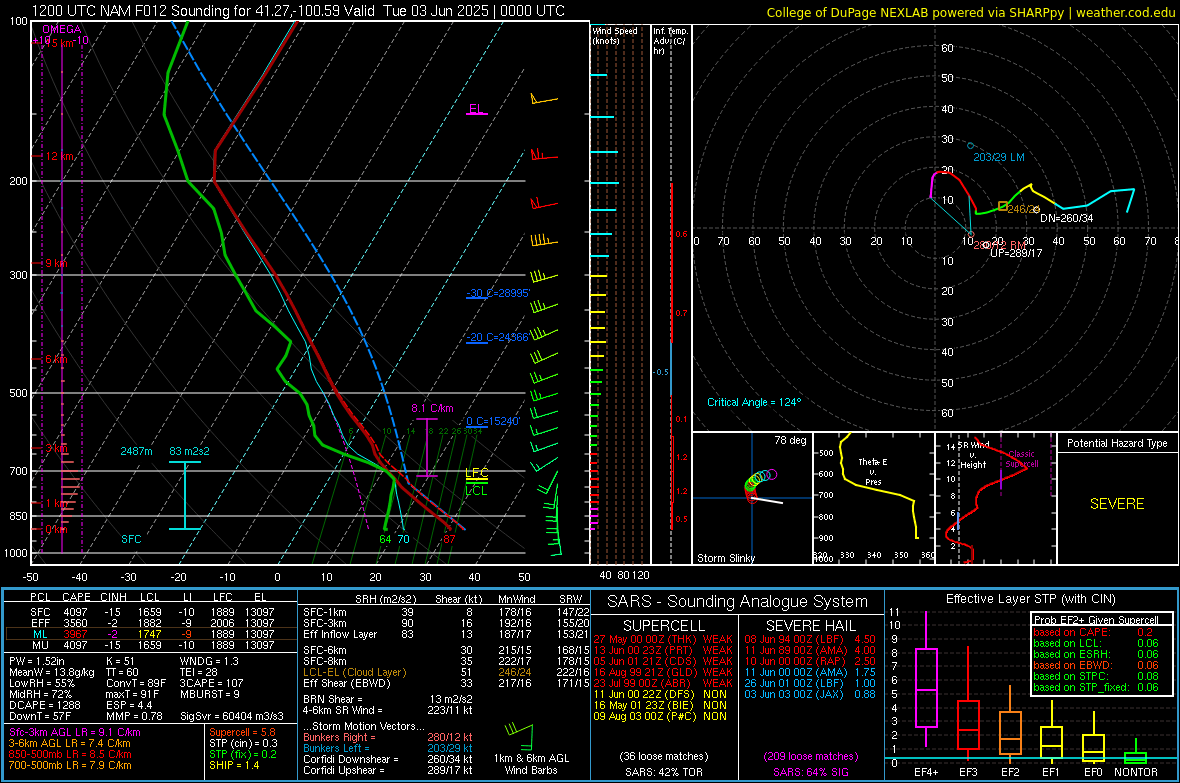
Task: Click the yellow SEVERE hazard type
Action: [1117, 504]
